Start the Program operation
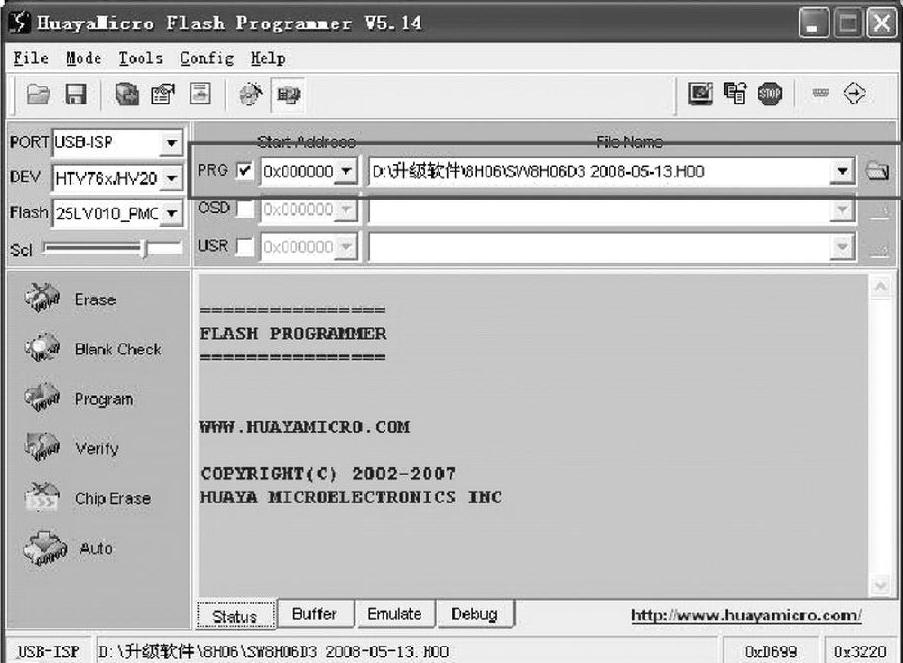Viewport: 903px width, 663px height. 79,399
